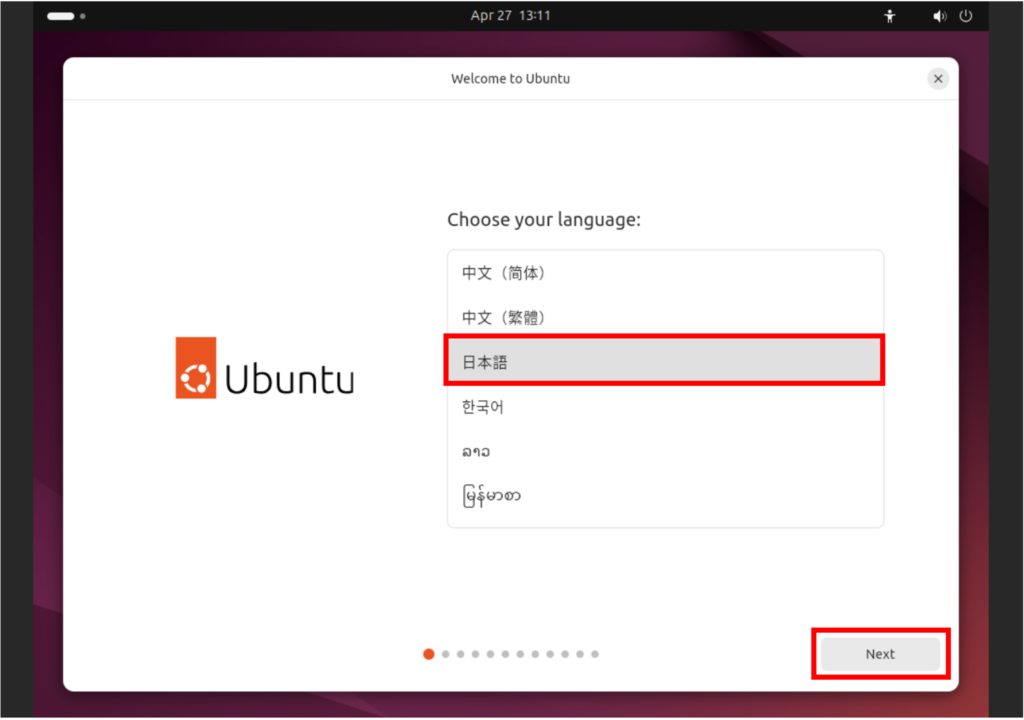Open the volume indicator in top bar
This screenshot has height=720, width=1024.
(939, 16)
